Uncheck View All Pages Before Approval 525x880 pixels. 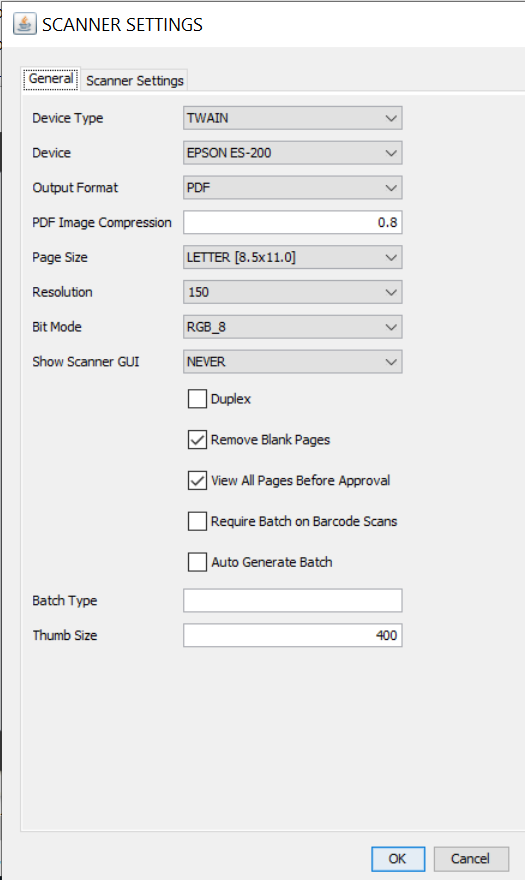pos(197,480)
